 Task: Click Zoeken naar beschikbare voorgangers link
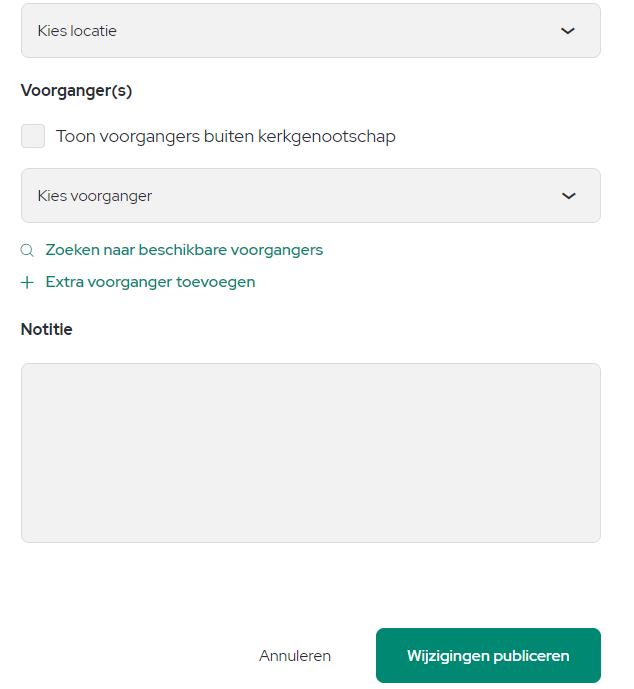184,250
